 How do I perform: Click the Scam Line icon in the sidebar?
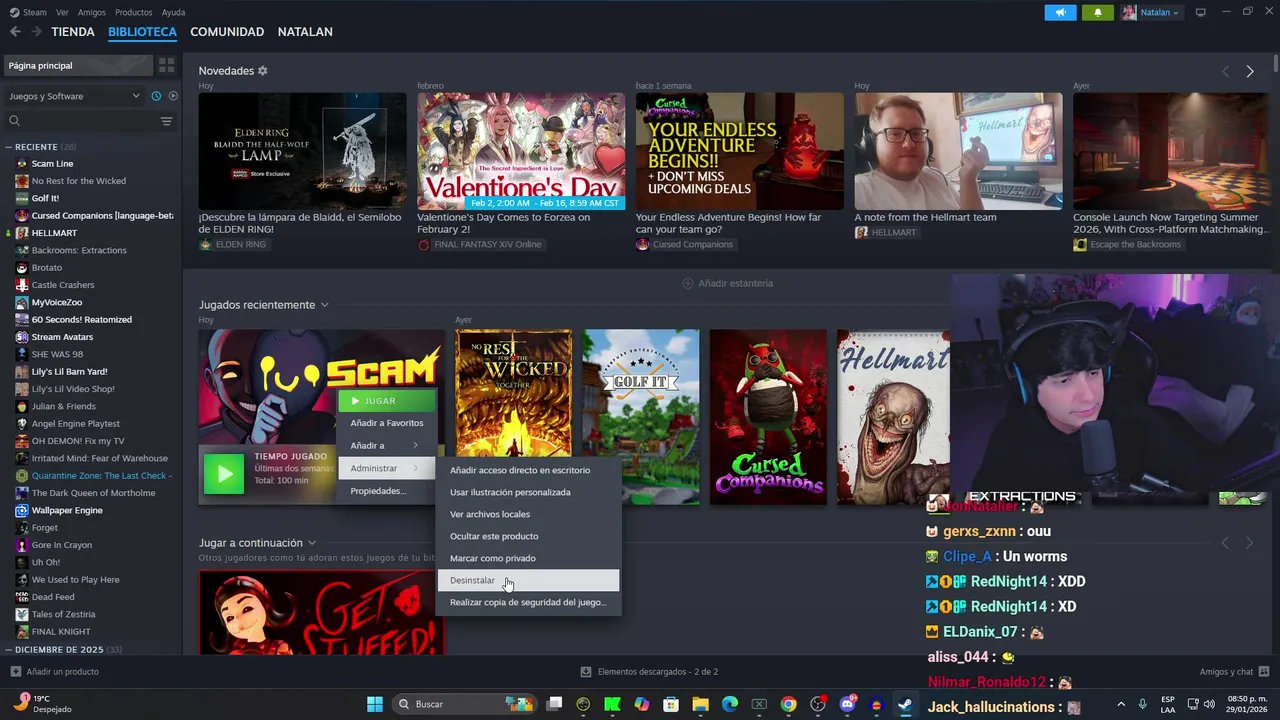point(22,164)
